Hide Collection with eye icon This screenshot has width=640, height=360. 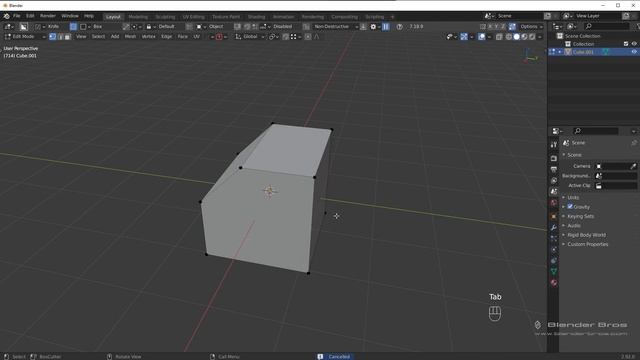tap(634, 44)
